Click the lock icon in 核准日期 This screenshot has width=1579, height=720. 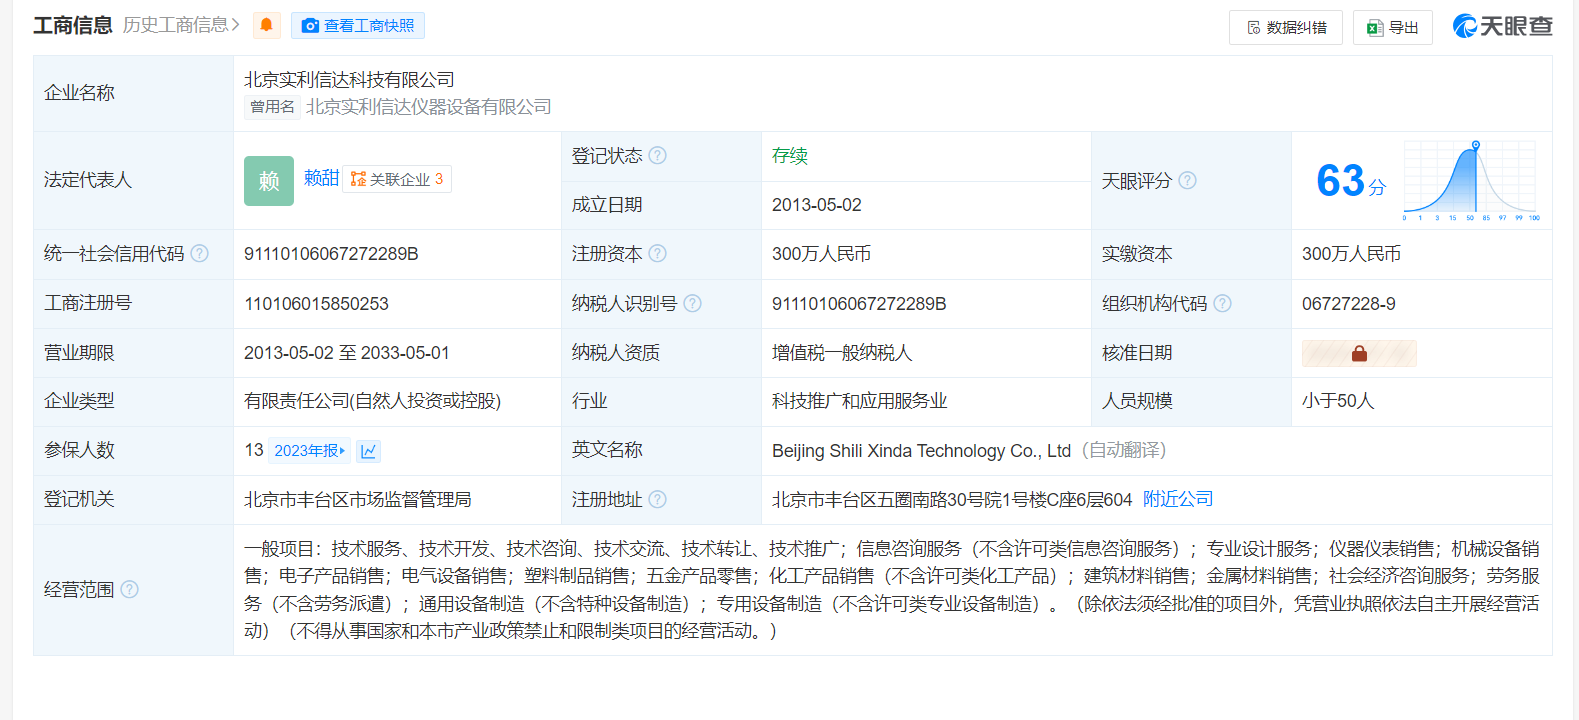point(1359,353)
